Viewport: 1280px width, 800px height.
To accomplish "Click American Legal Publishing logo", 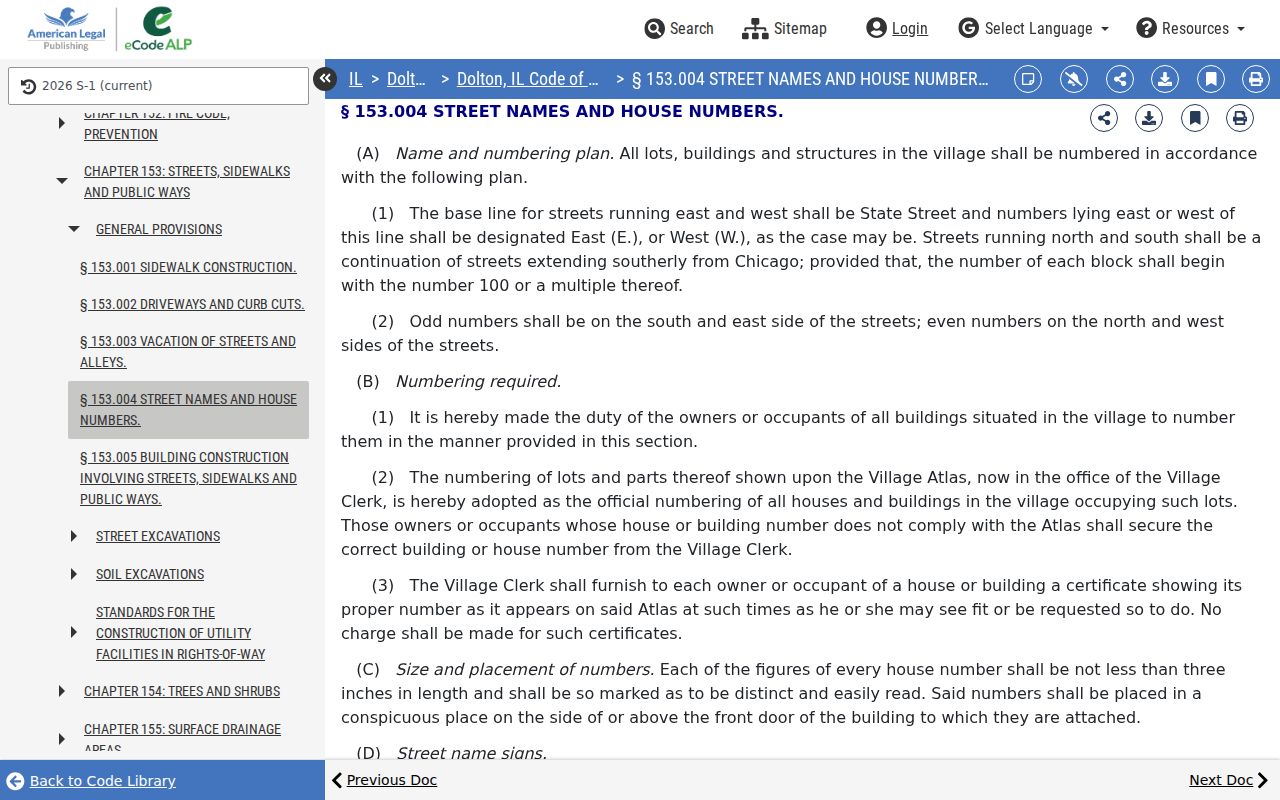I will 66,29.
